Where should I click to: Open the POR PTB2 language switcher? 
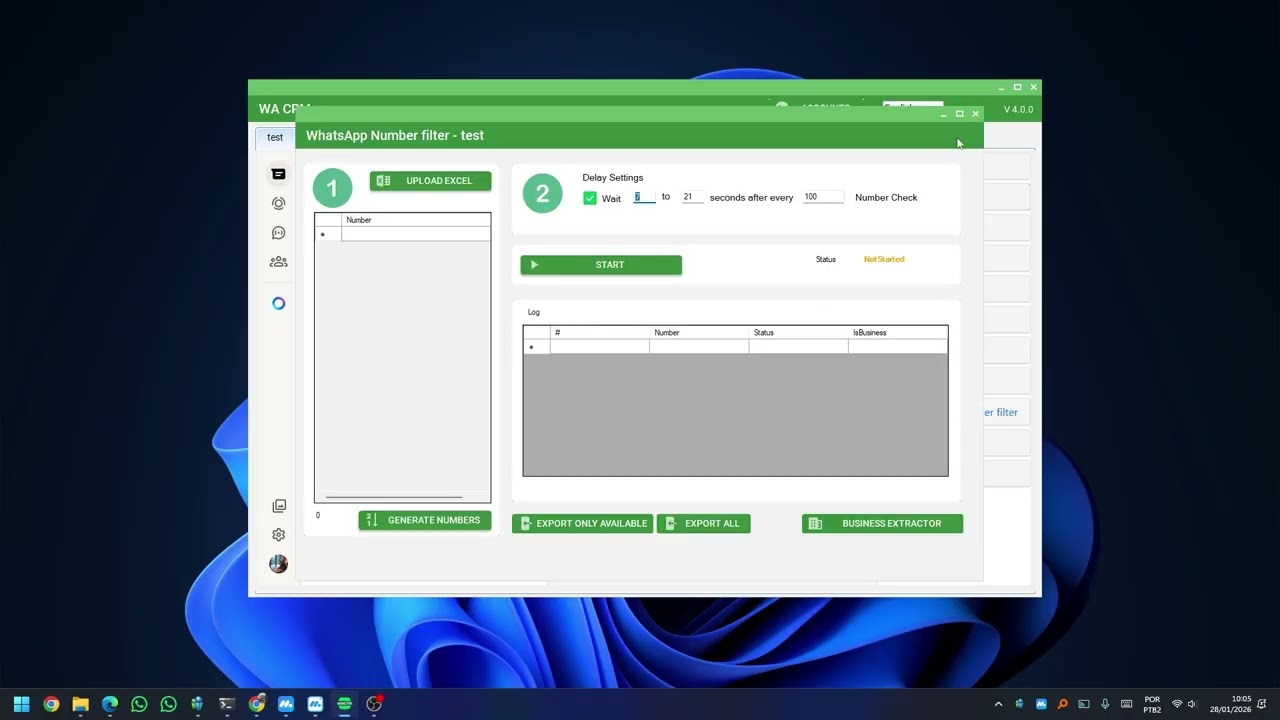click(1152, 704)
